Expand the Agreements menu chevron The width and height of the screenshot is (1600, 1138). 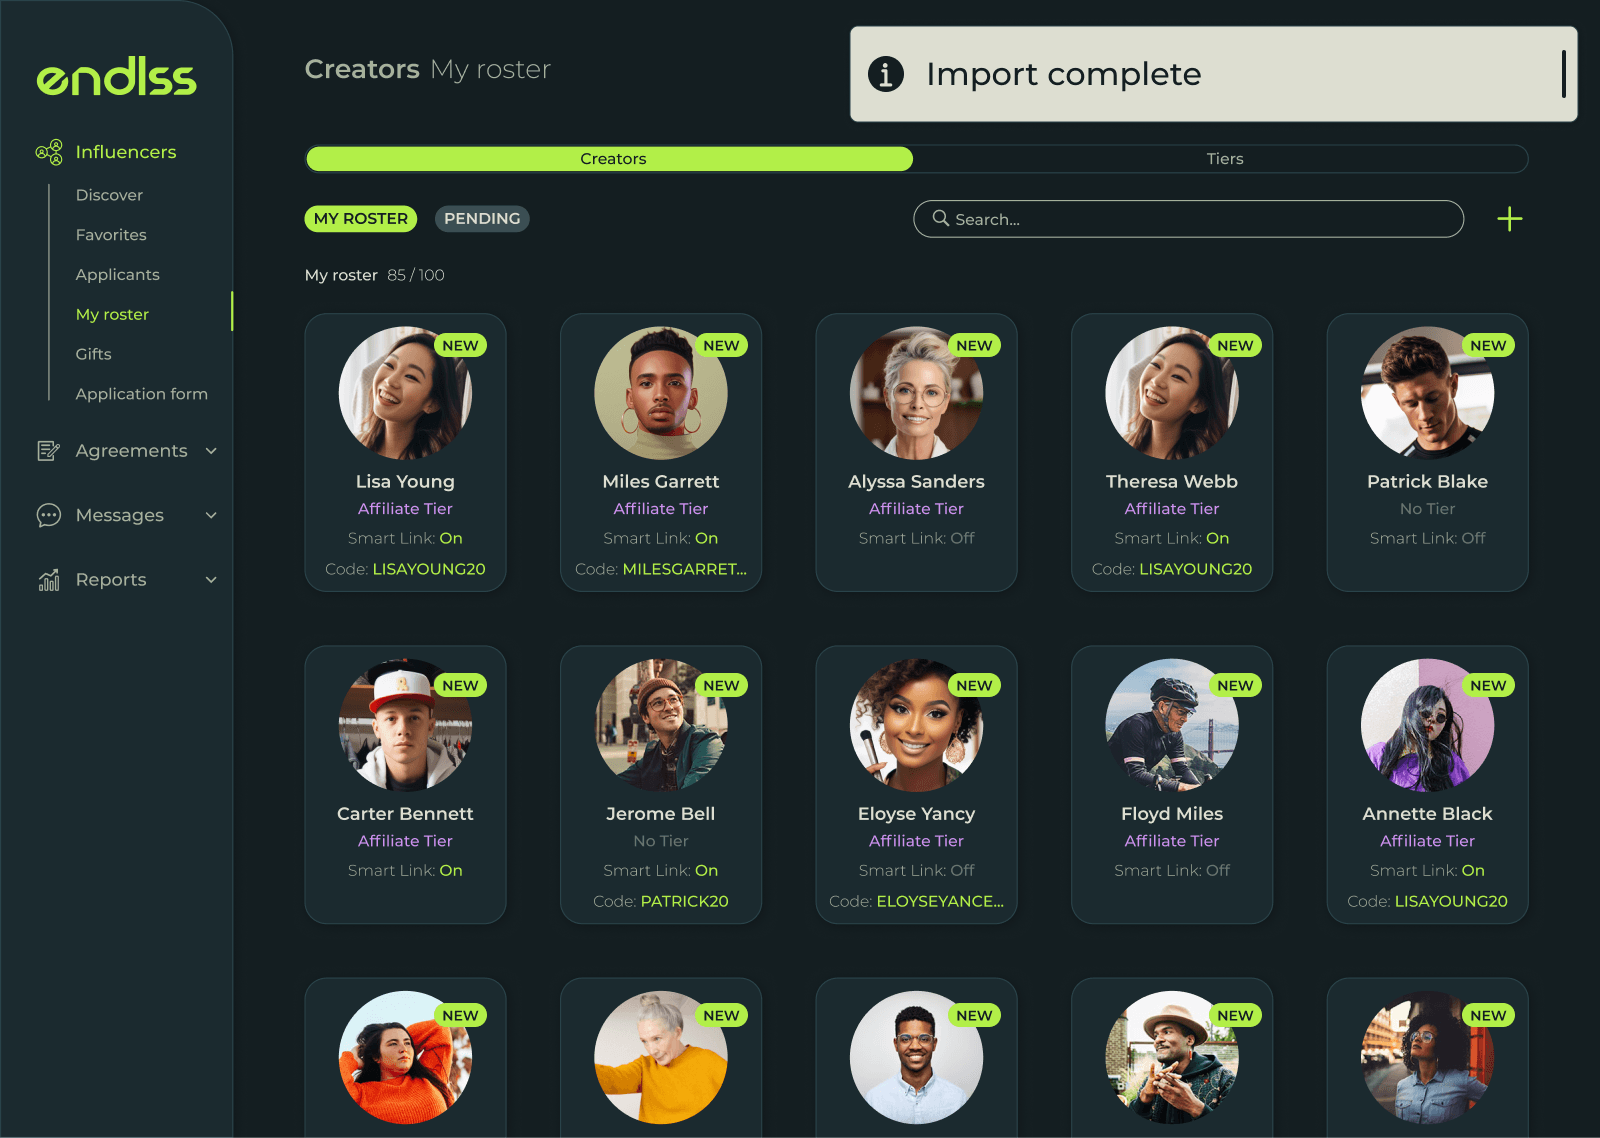pos(211,451)
